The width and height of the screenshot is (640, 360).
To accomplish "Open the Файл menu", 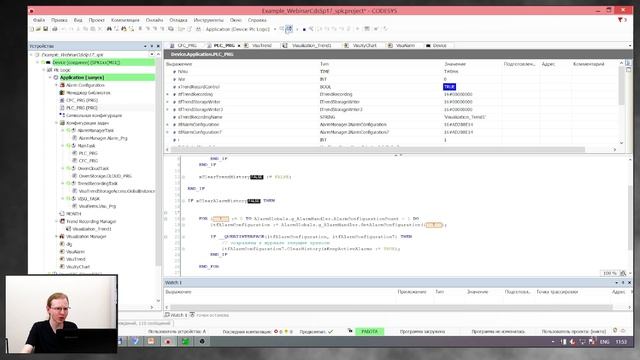I will tap(39, 20).
